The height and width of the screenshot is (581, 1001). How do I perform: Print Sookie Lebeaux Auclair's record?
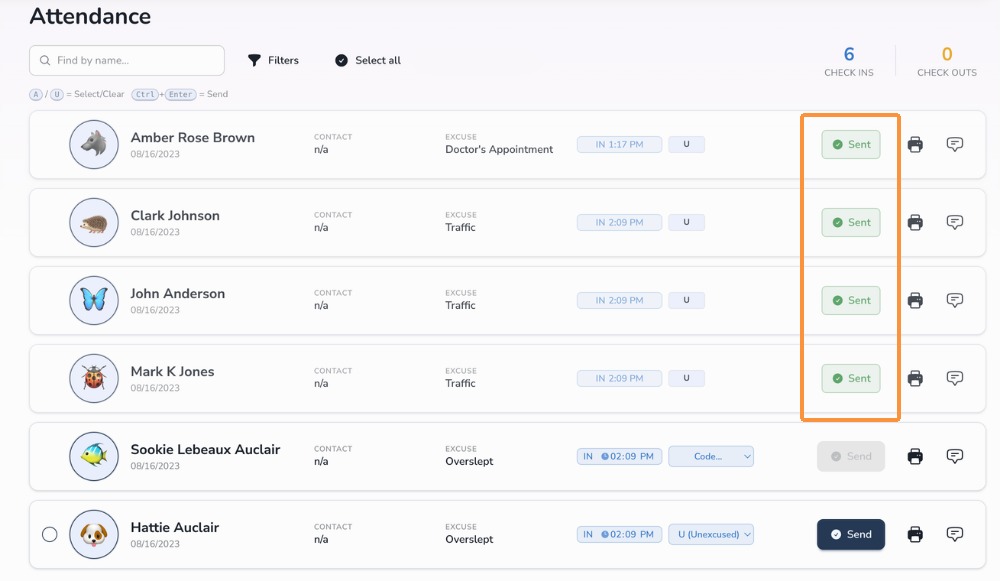[x=915, y=456]
